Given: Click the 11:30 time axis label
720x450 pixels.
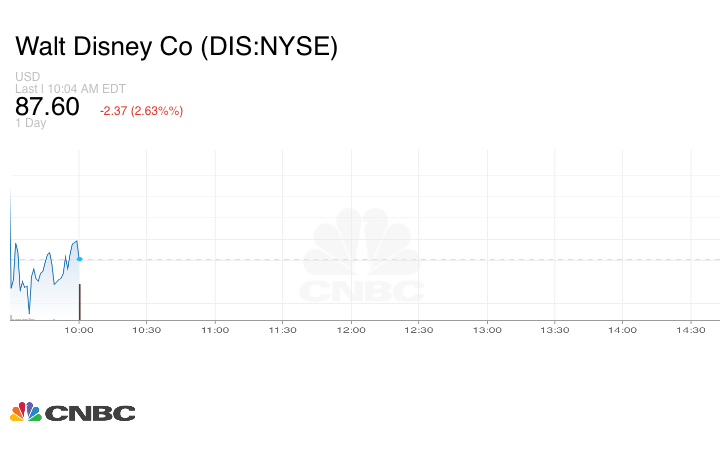Looking at the screenshot, I should [283, 330].
